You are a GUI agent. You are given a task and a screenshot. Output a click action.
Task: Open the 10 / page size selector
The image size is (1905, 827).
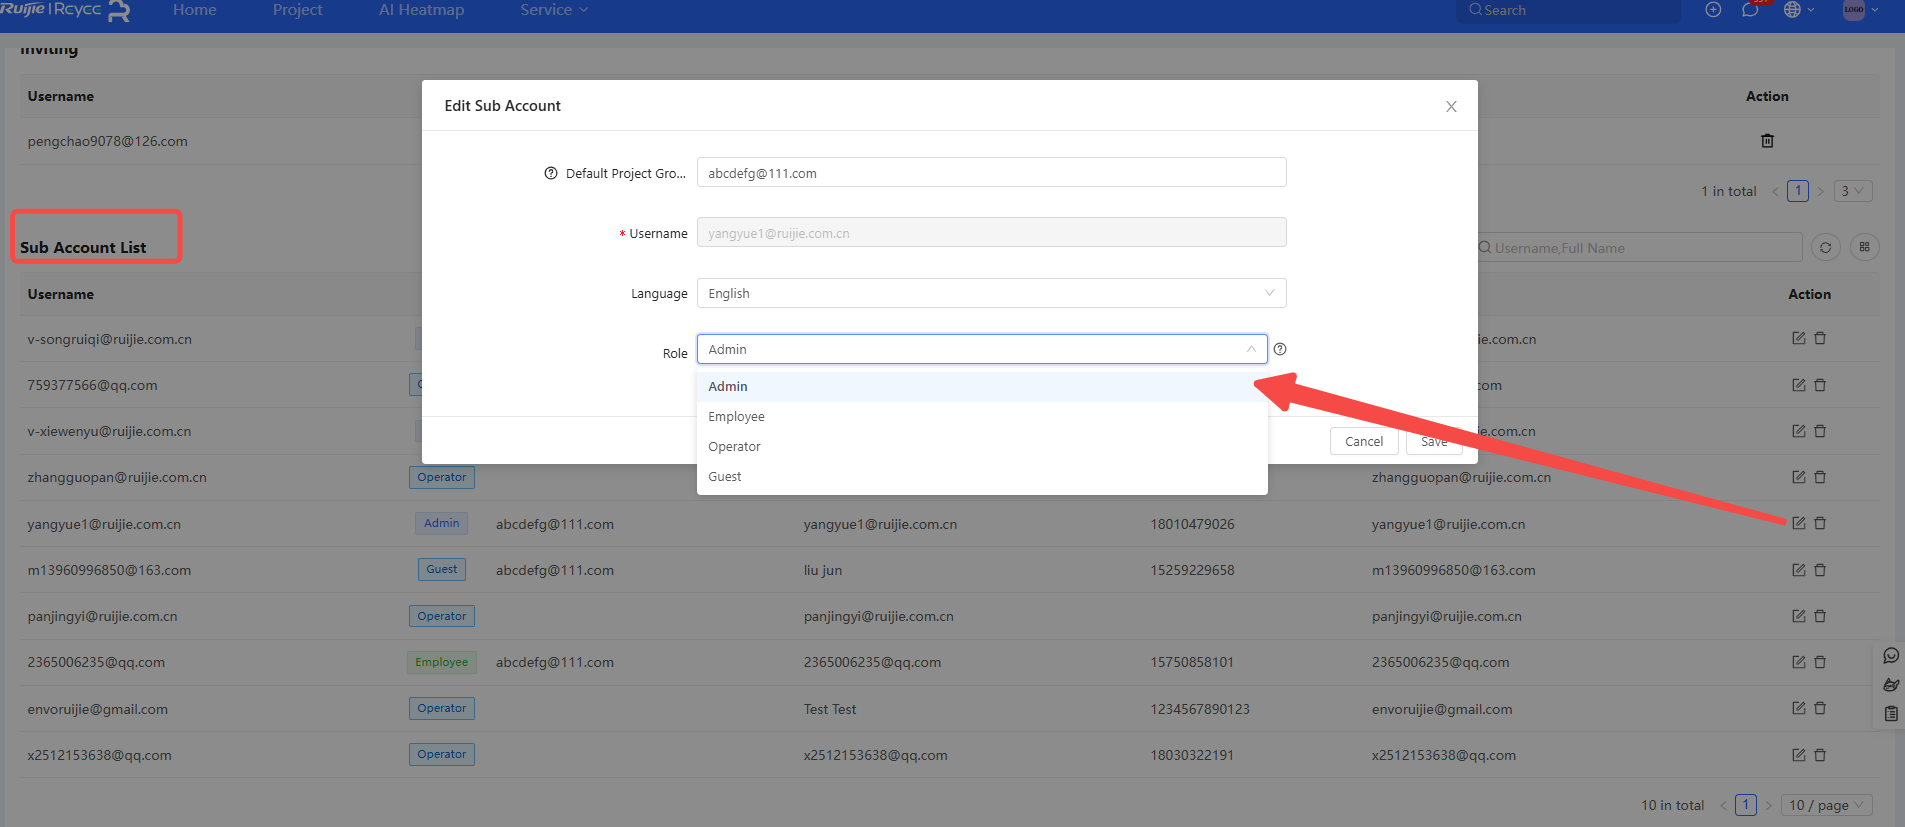(1827, 805)
